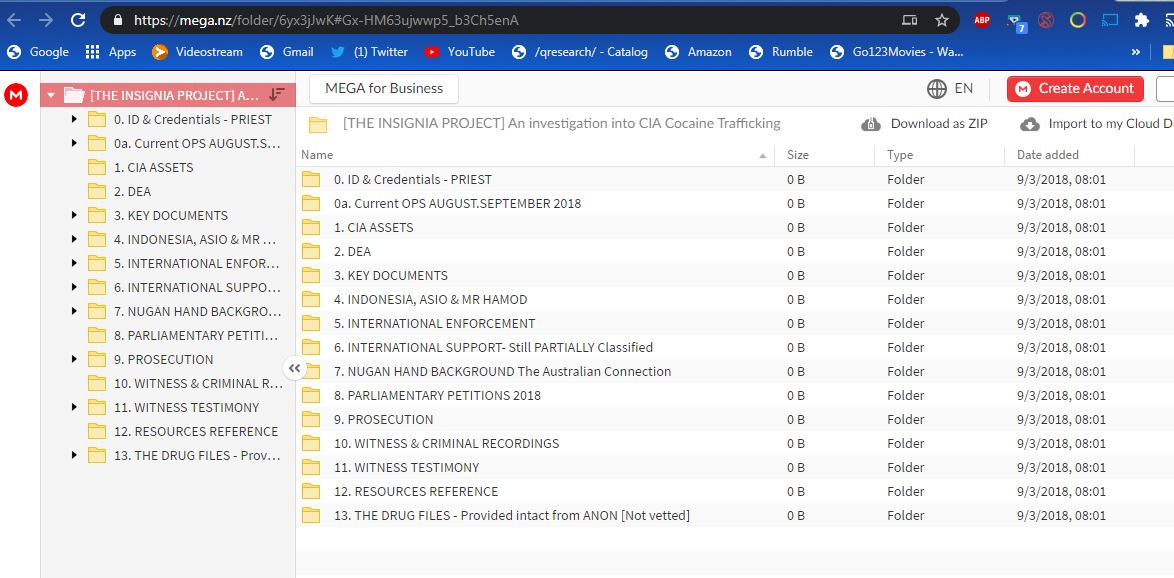The image size is (1174, 578).
Task: Click the red blocked extension icon
Action: coord(1046,20)
